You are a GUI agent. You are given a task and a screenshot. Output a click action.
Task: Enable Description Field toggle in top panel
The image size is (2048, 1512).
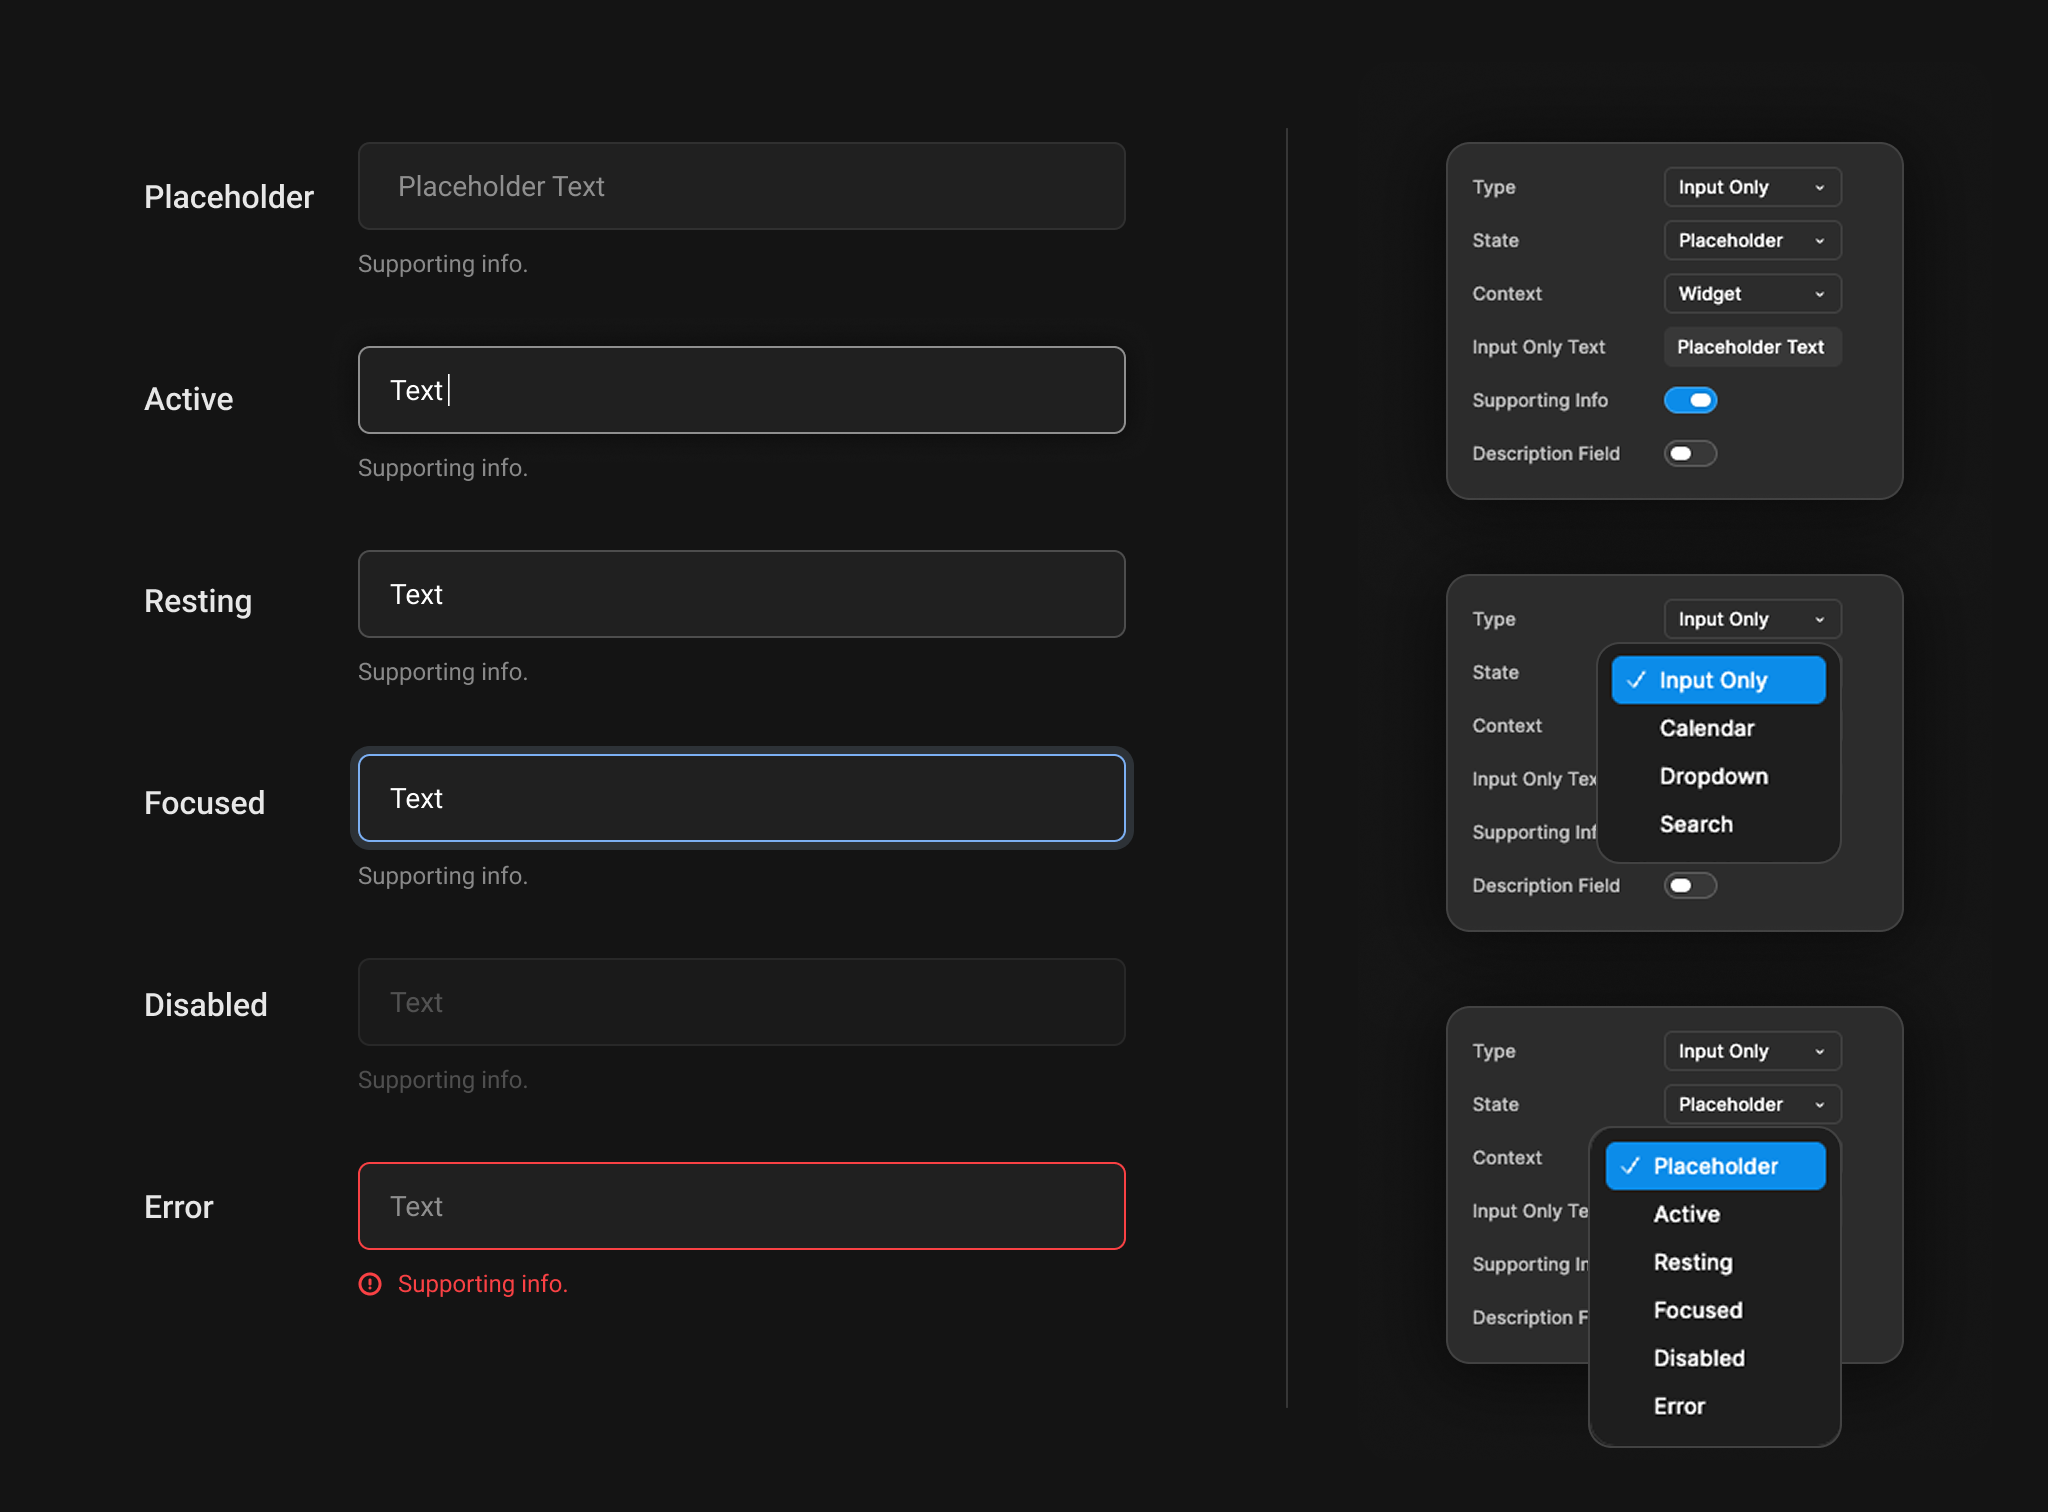[1690, 453]
